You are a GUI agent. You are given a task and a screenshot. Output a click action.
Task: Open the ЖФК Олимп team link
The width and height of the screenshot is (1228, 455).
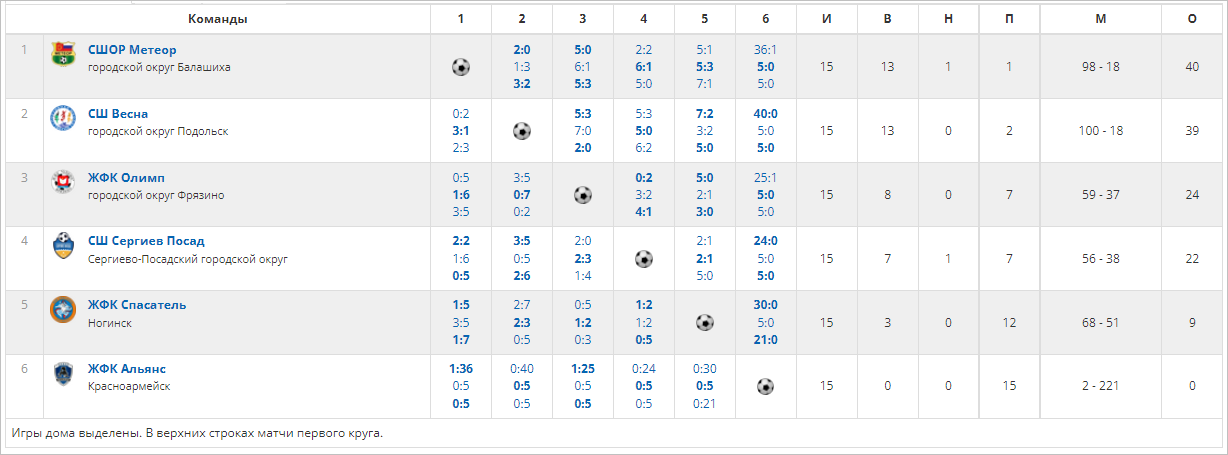click(x=126, y=178)
